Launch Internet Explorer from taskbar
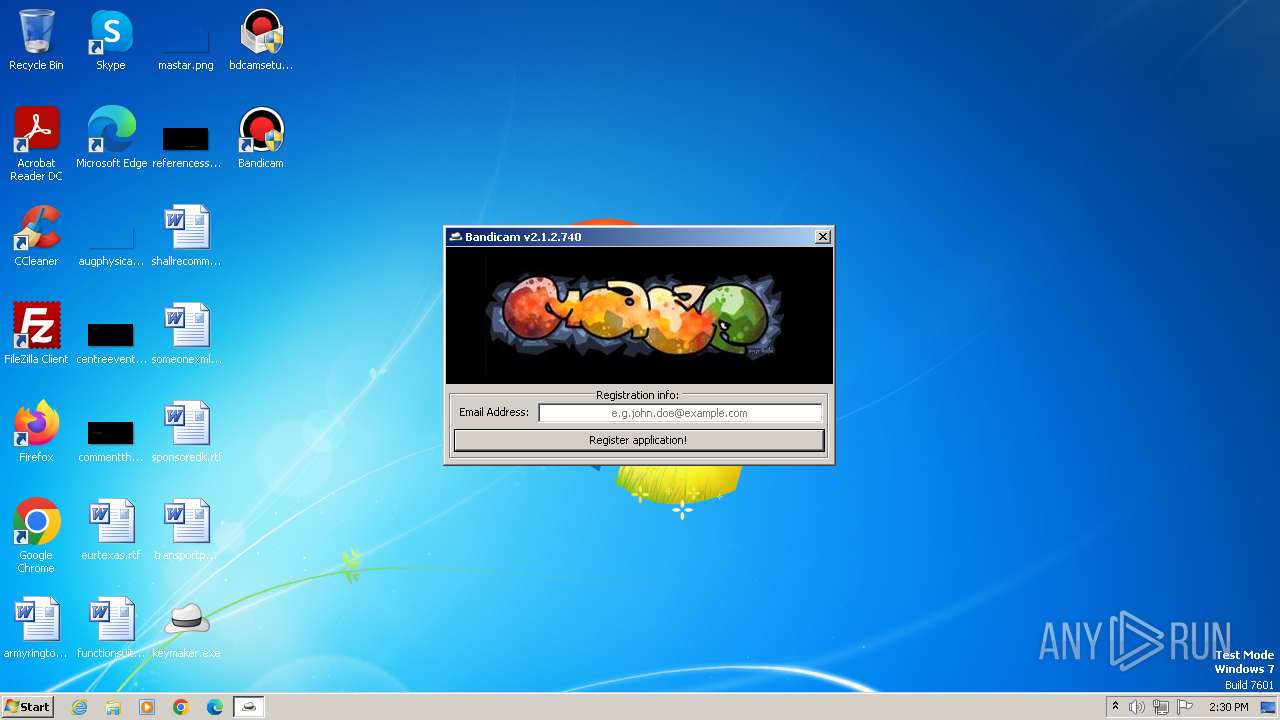This screenshot has width=1280, height=720. click(79, 707)
